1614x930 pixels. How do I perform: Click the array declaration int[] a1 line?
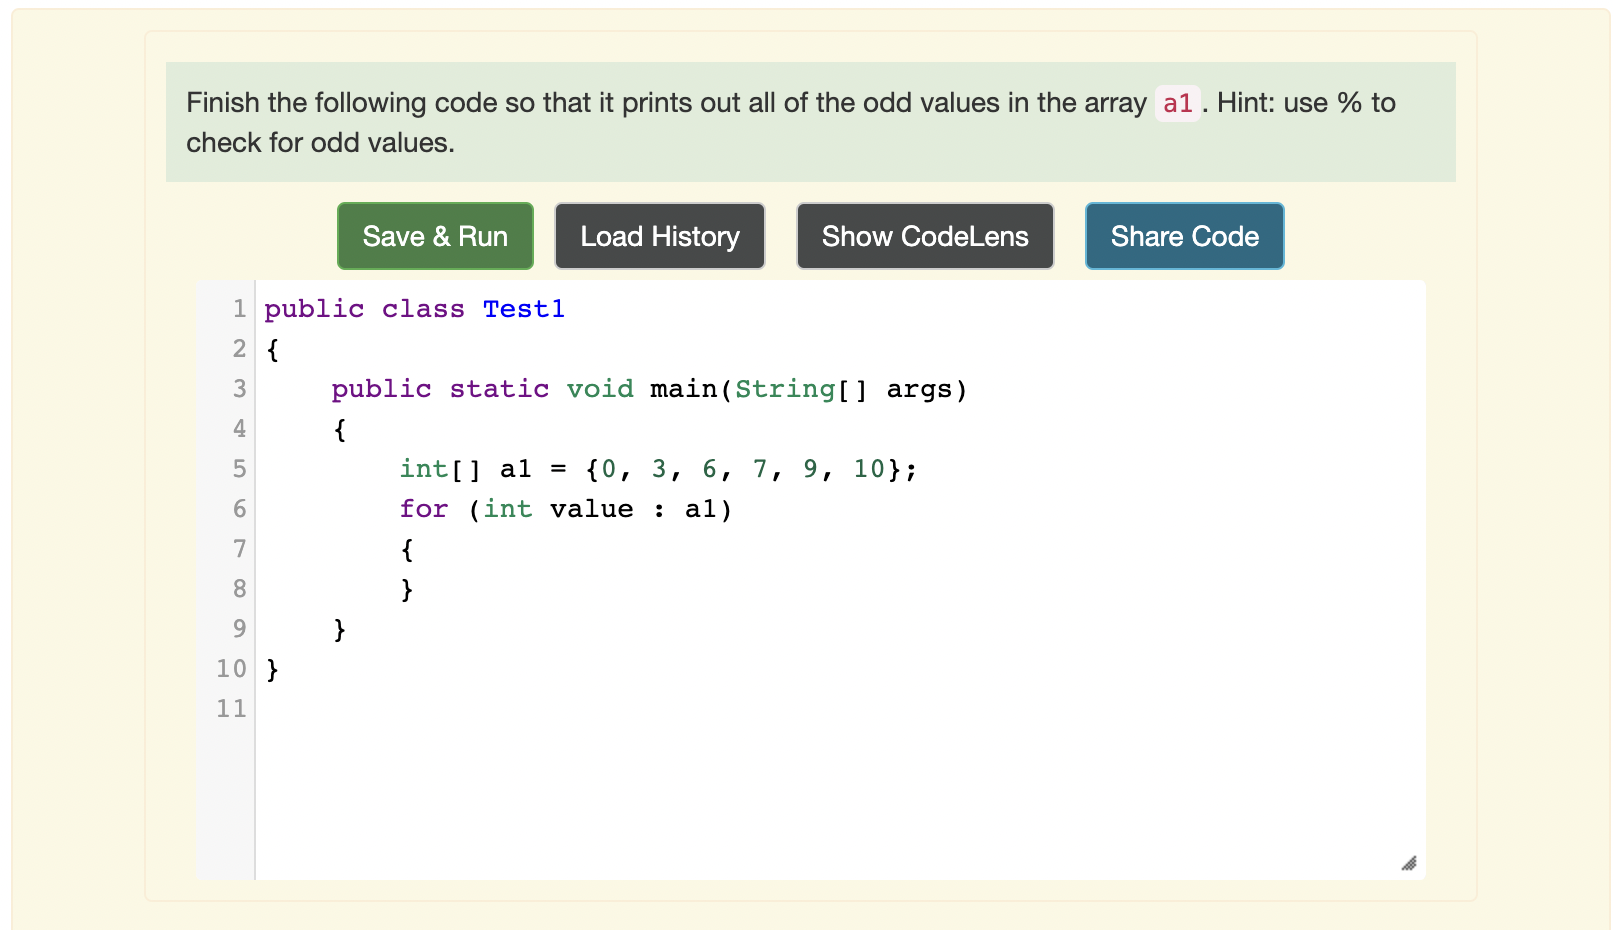click(658, 469)
